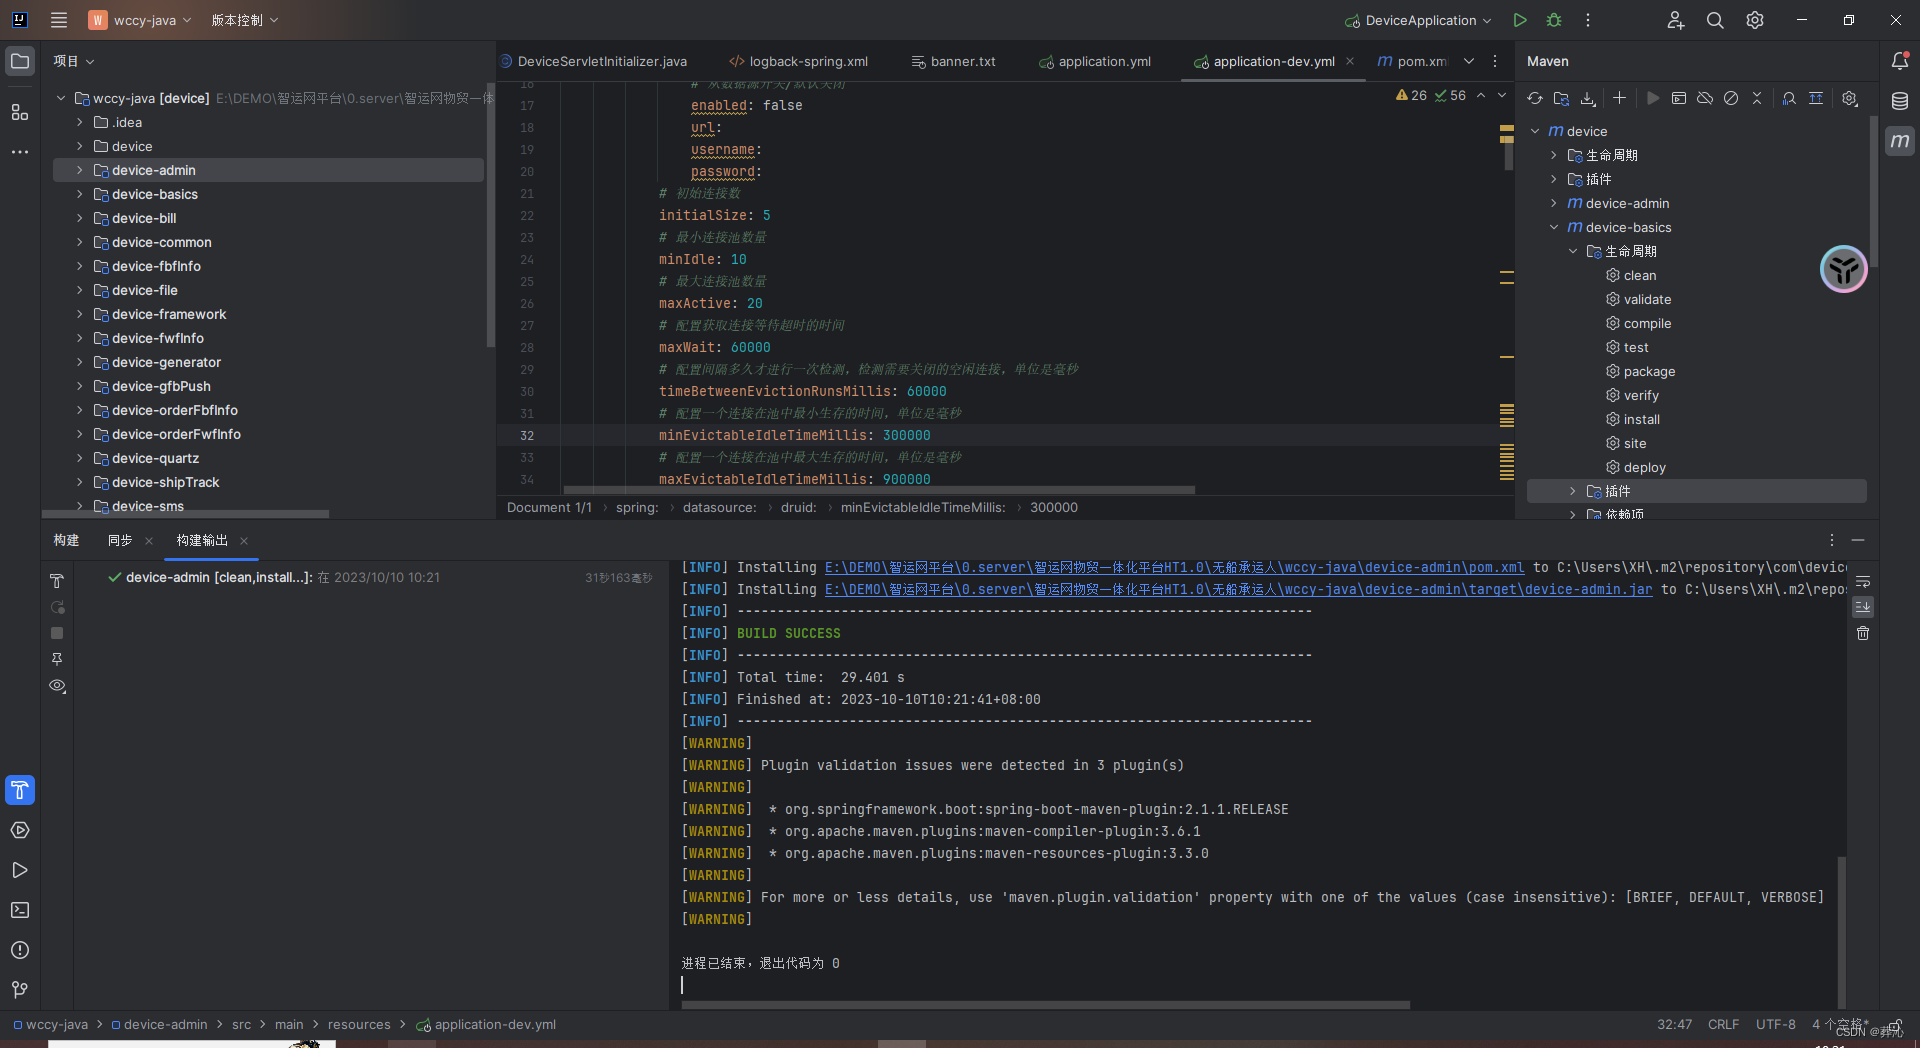
Task: Open the wccy-java project dropdown
Action: 140,20
